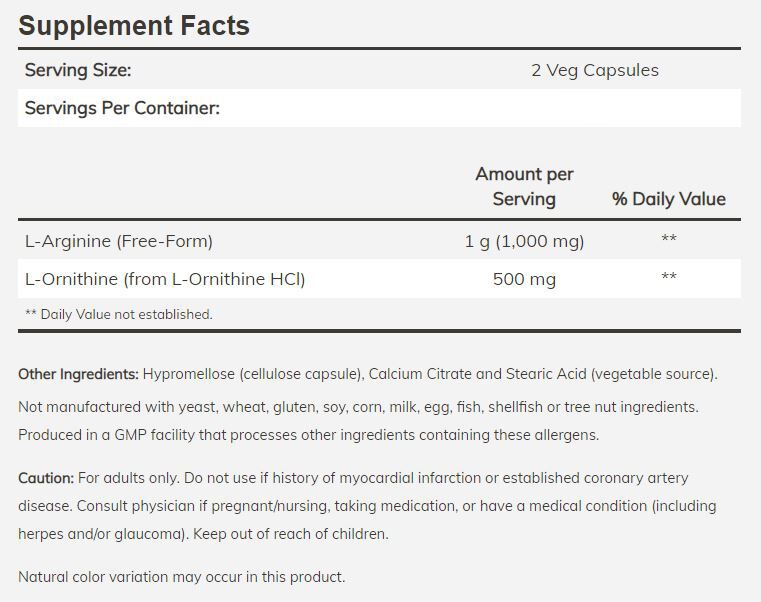Click the % Daily Value column header
761x602 pixels.
coord(668,199)
